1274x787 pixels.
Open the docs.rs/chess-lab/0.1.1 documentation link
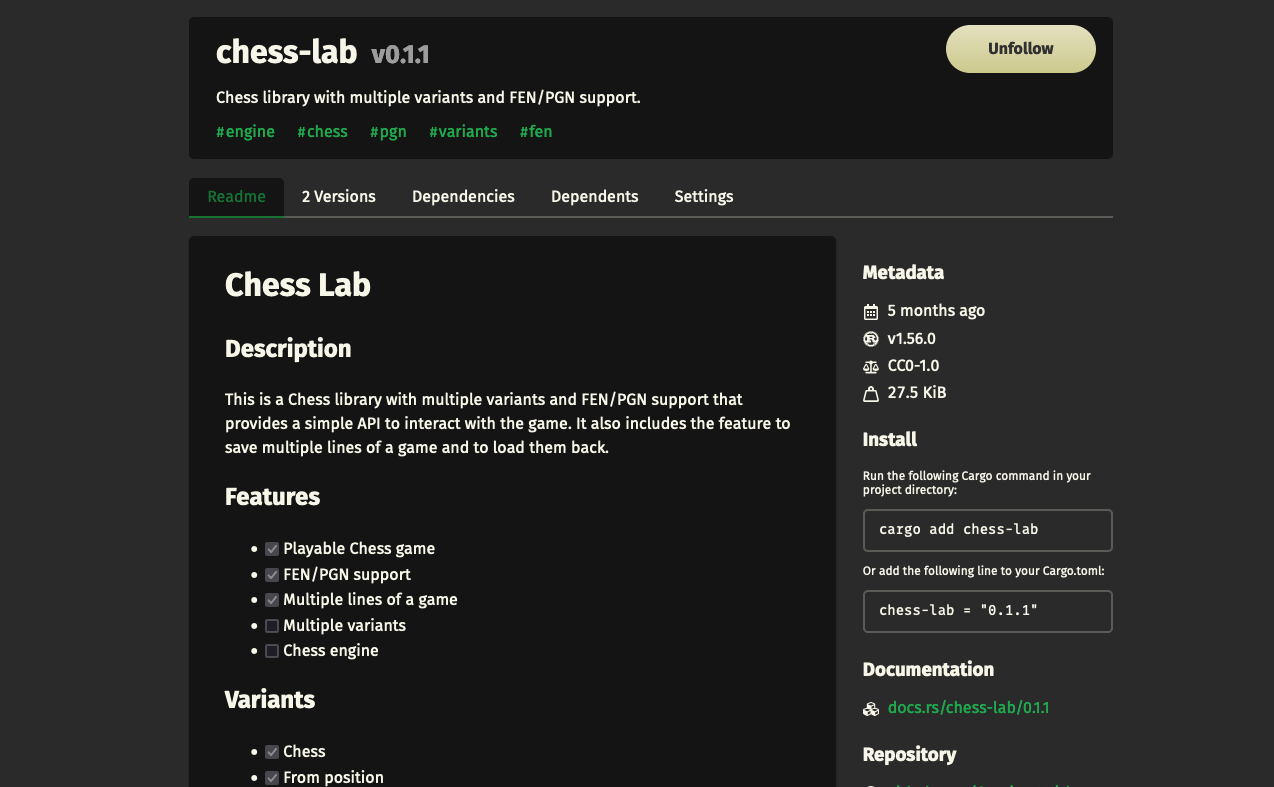coord(968,707)
